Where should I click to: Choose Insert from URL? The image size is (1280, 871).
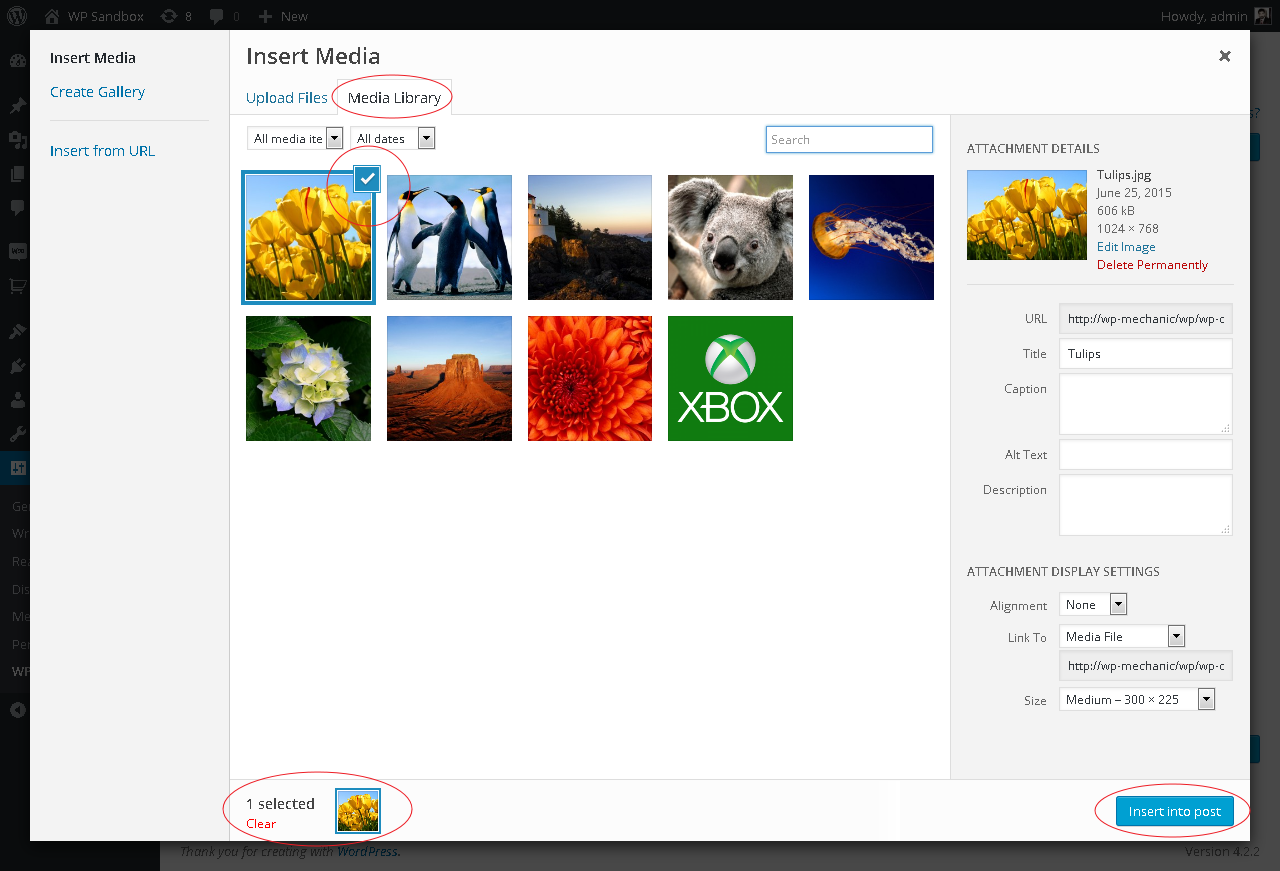pyautogui.click(x=102, y=151)
